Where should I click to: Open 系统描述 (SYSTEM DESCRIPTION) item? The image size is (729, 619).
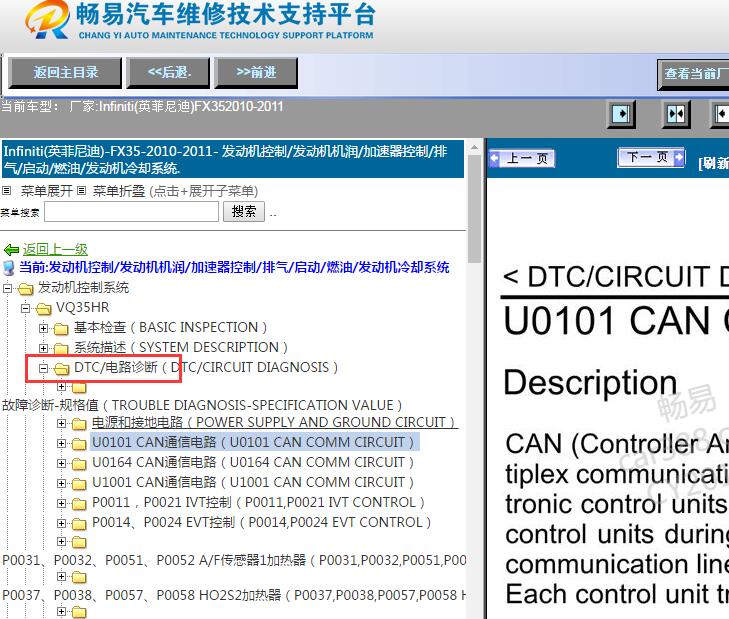181,347
